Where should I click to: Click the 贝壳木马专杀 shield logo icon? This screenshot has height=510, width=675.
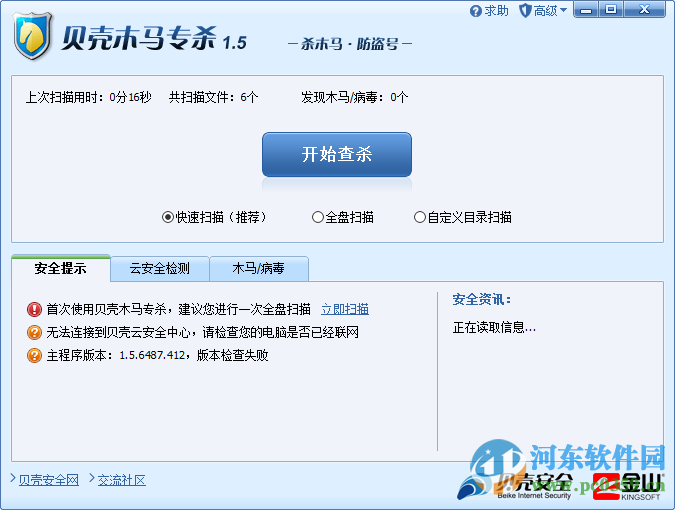point(33,36)
